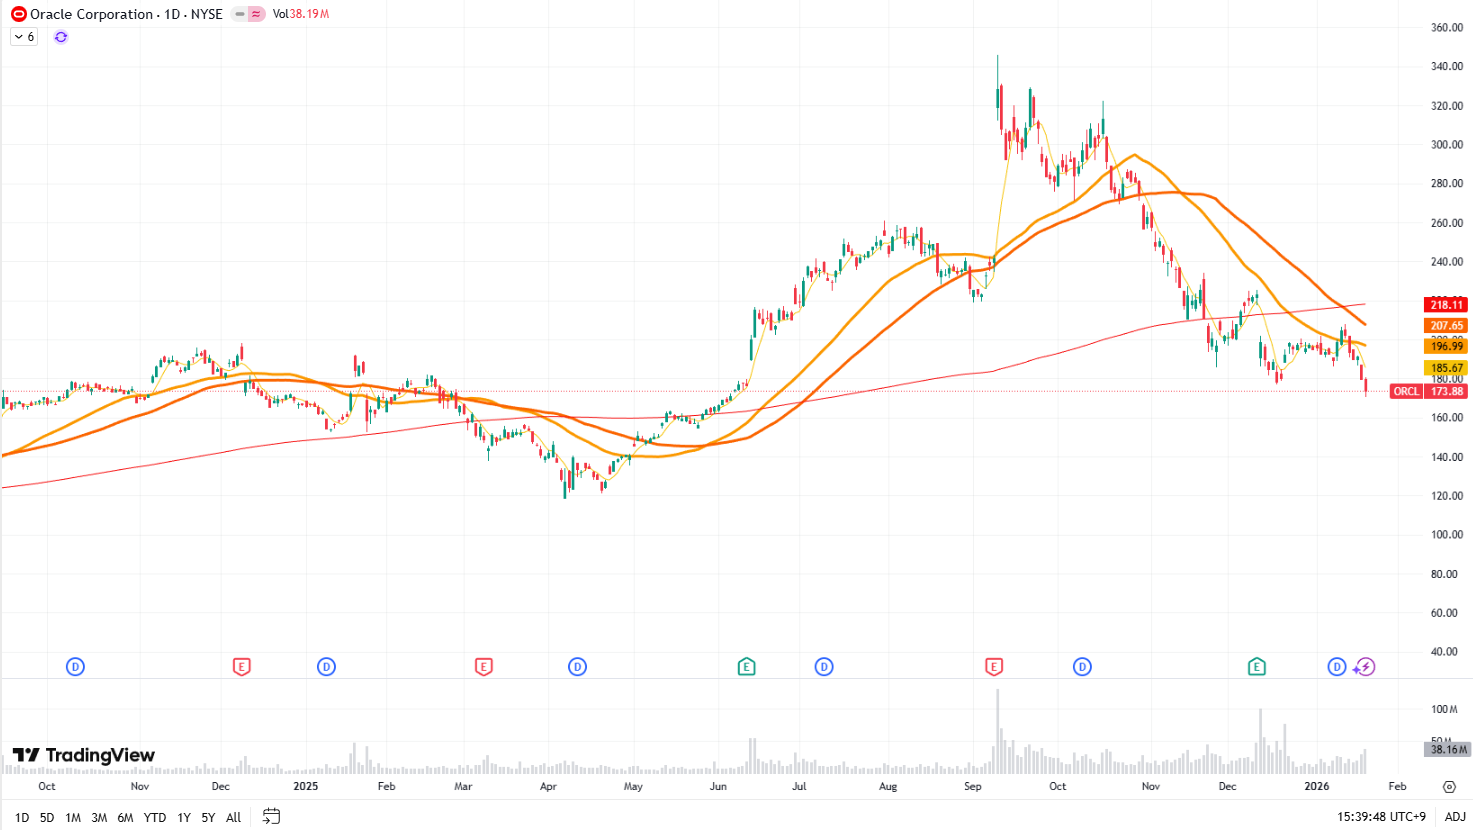Open the timezone menu showing UTC+9
Image resolution: width=1473 pixels, height=830 pixels.
click(x=1382, y=817)
